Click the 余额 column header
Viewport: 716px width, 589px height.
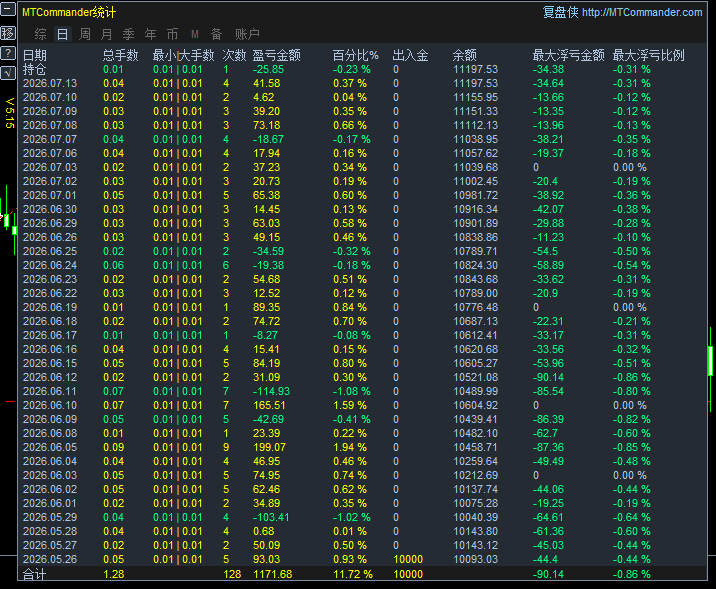465,56
